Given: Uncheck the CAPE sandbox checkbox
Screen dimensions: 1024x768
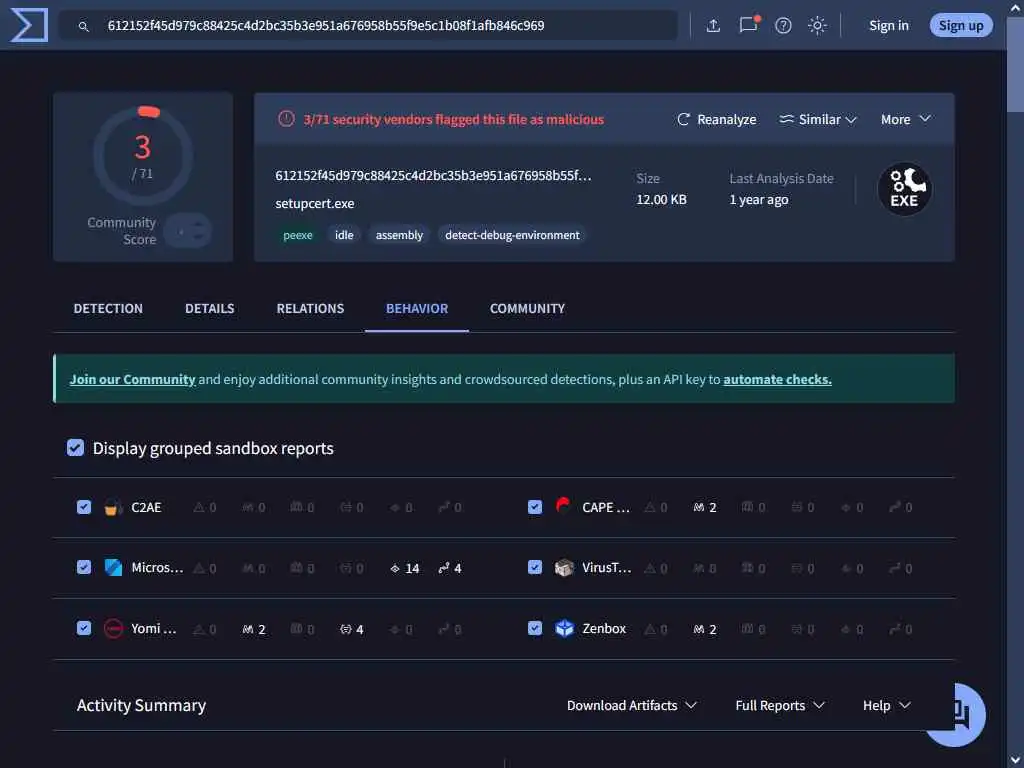Looking at the screenshot, I should tap(535, 507).
